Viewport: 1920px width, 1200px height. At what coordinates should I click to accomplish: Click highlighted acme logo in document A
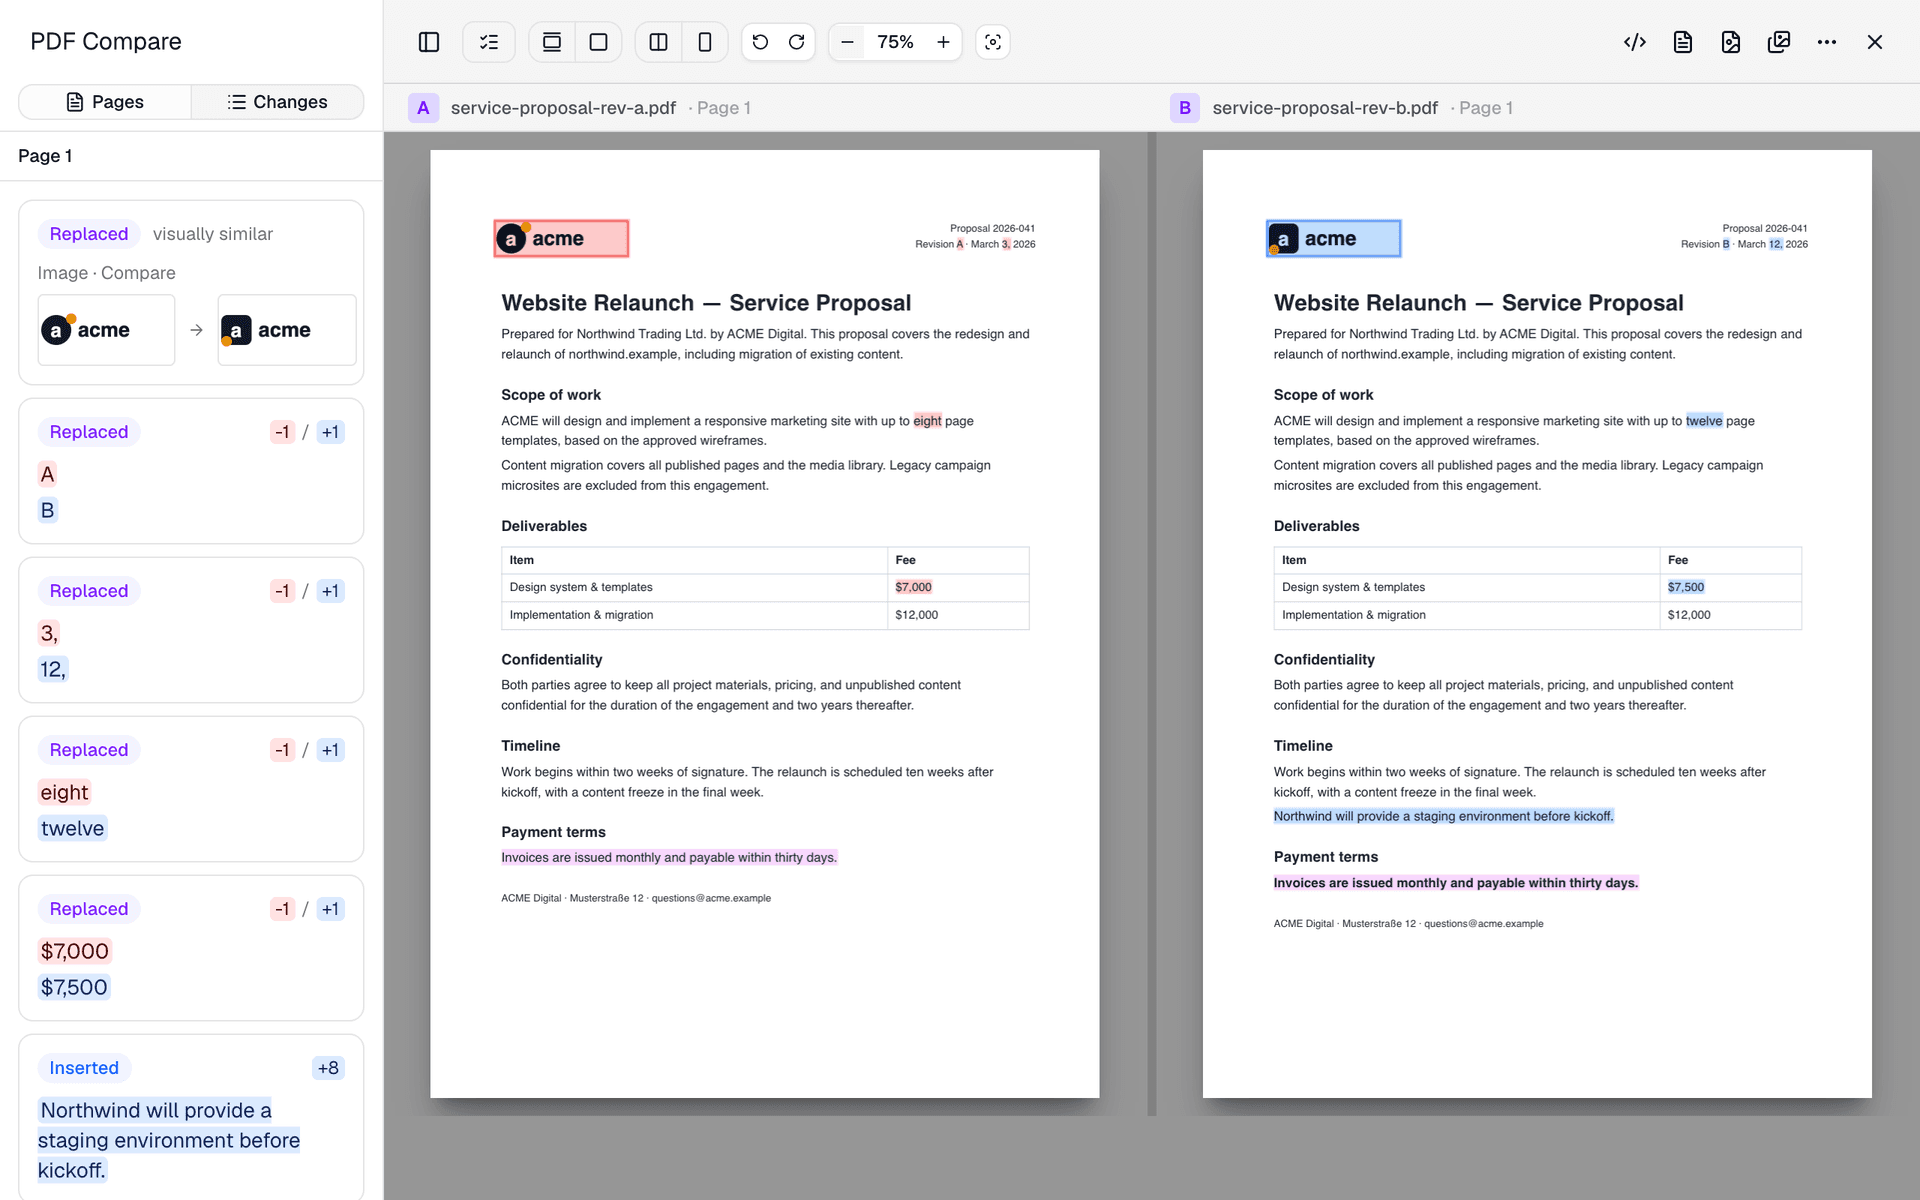pos(561,238)
